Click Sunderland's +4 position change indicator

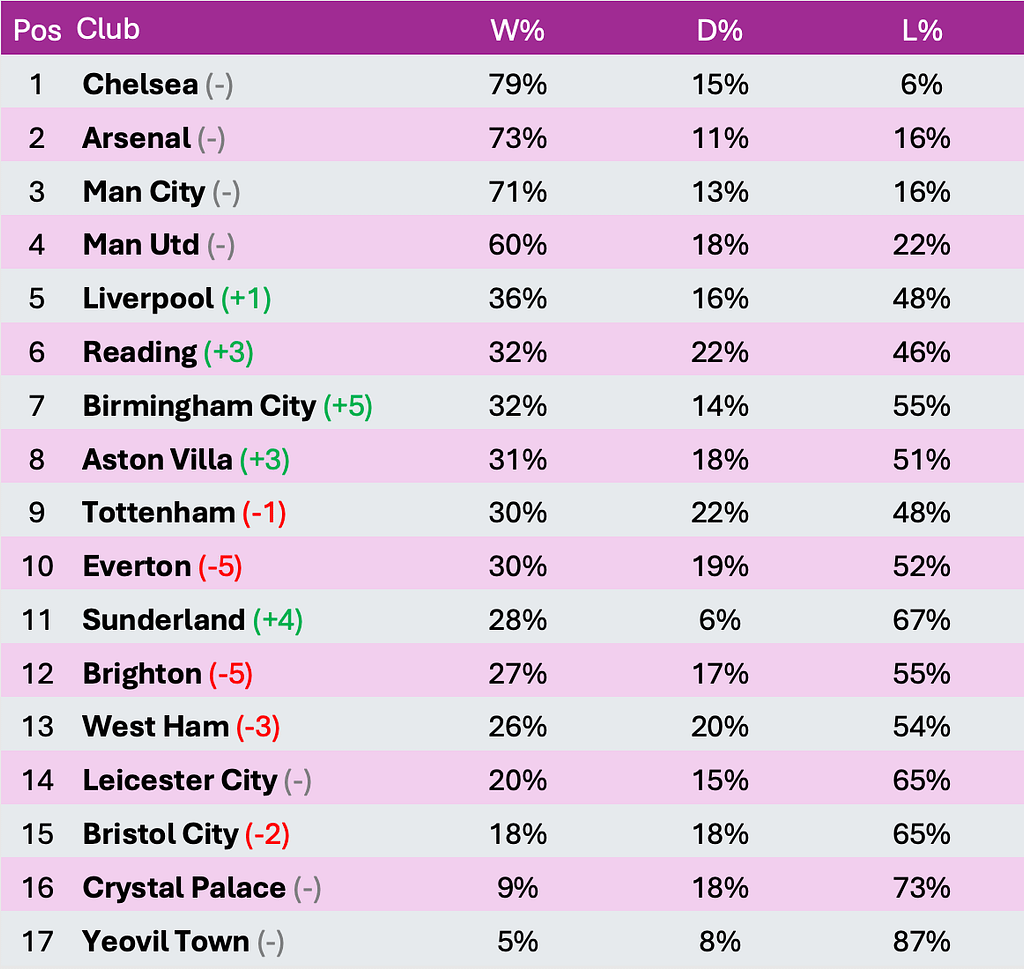click(277, 621)
